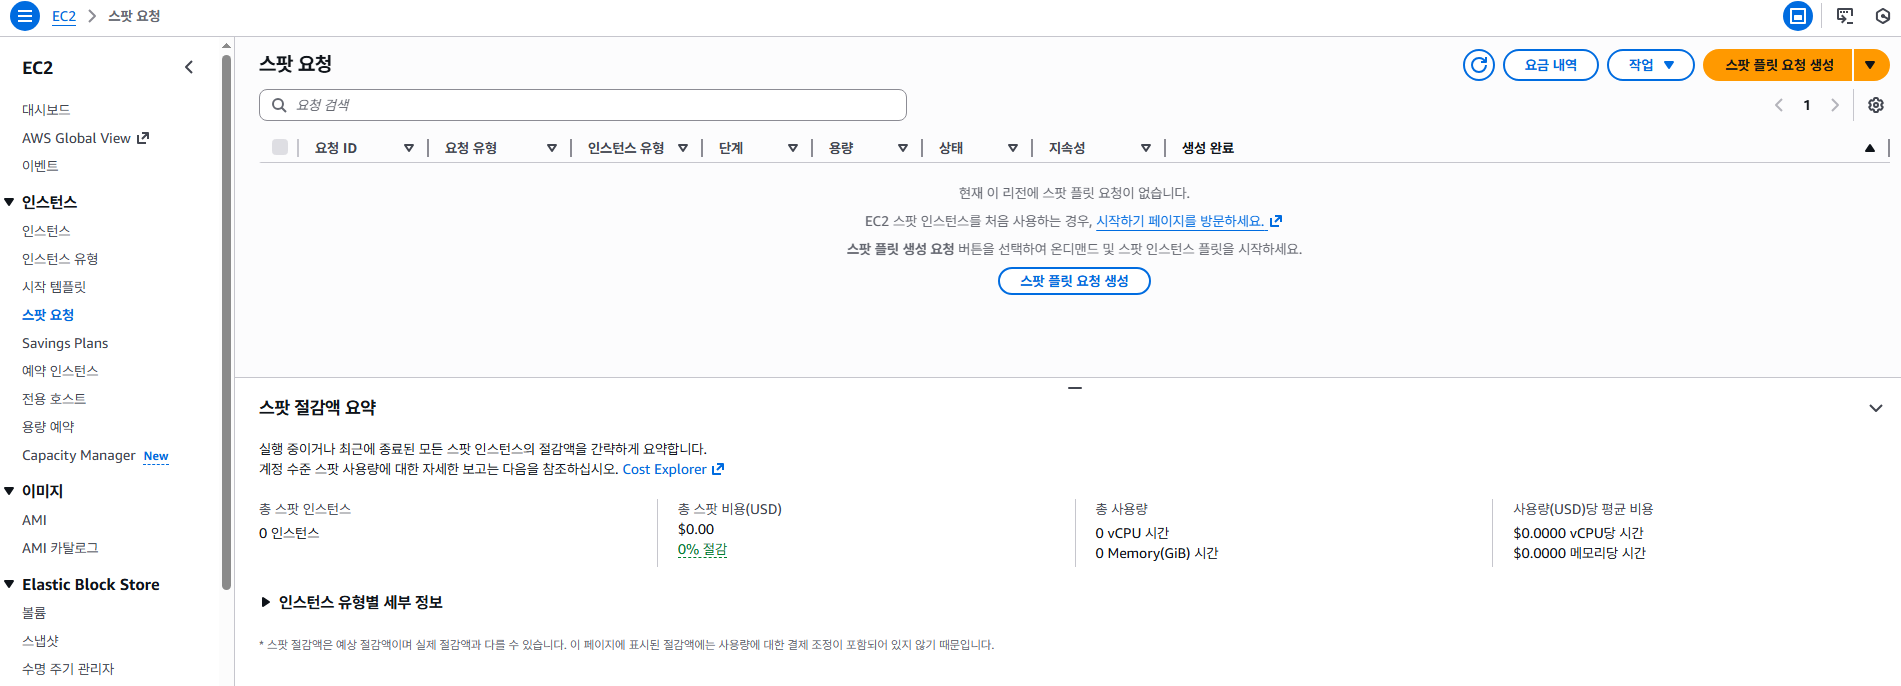Viewport: 1901px width, 686px height.
Task: Open 예약 인스턴스 in the sidebar
Action: (x=60, y=371)
